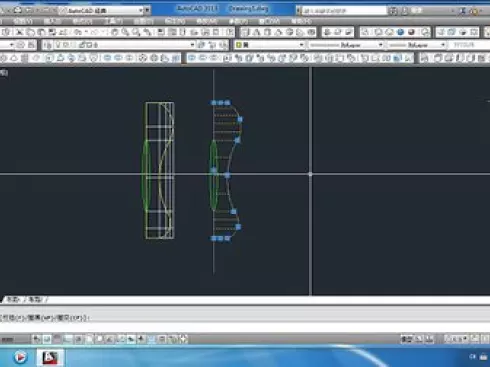The width and height of the screenshot is (490, 367).
Task: Toggle the highlighted blue status bar button
Action: pyautogui.click(x=152, y=339)
